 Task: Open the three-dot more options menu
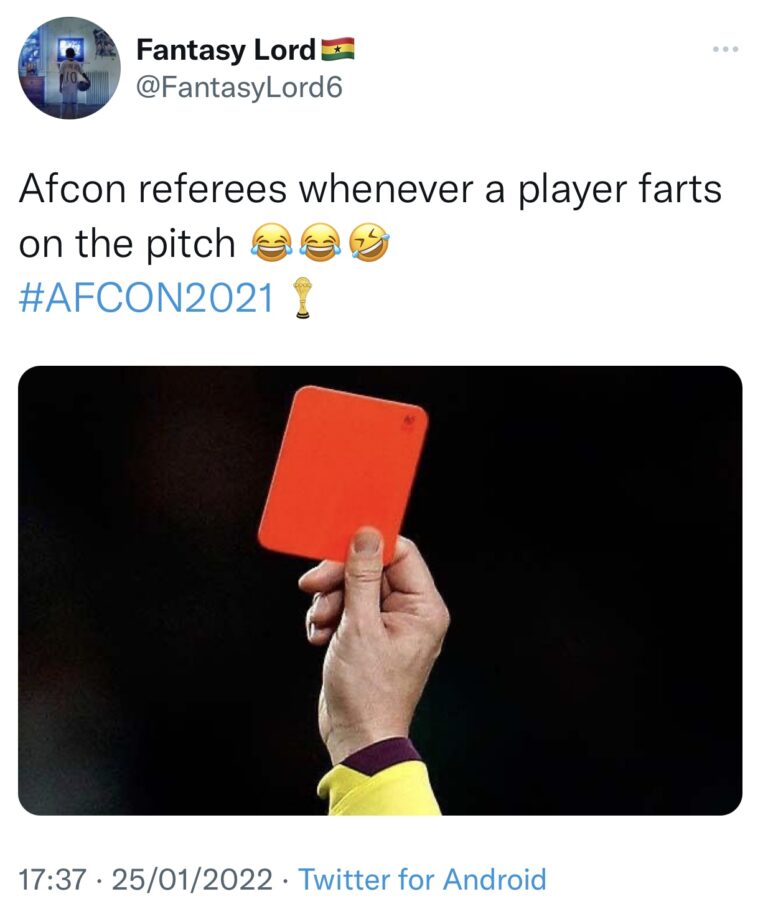[x=726, y=49]
